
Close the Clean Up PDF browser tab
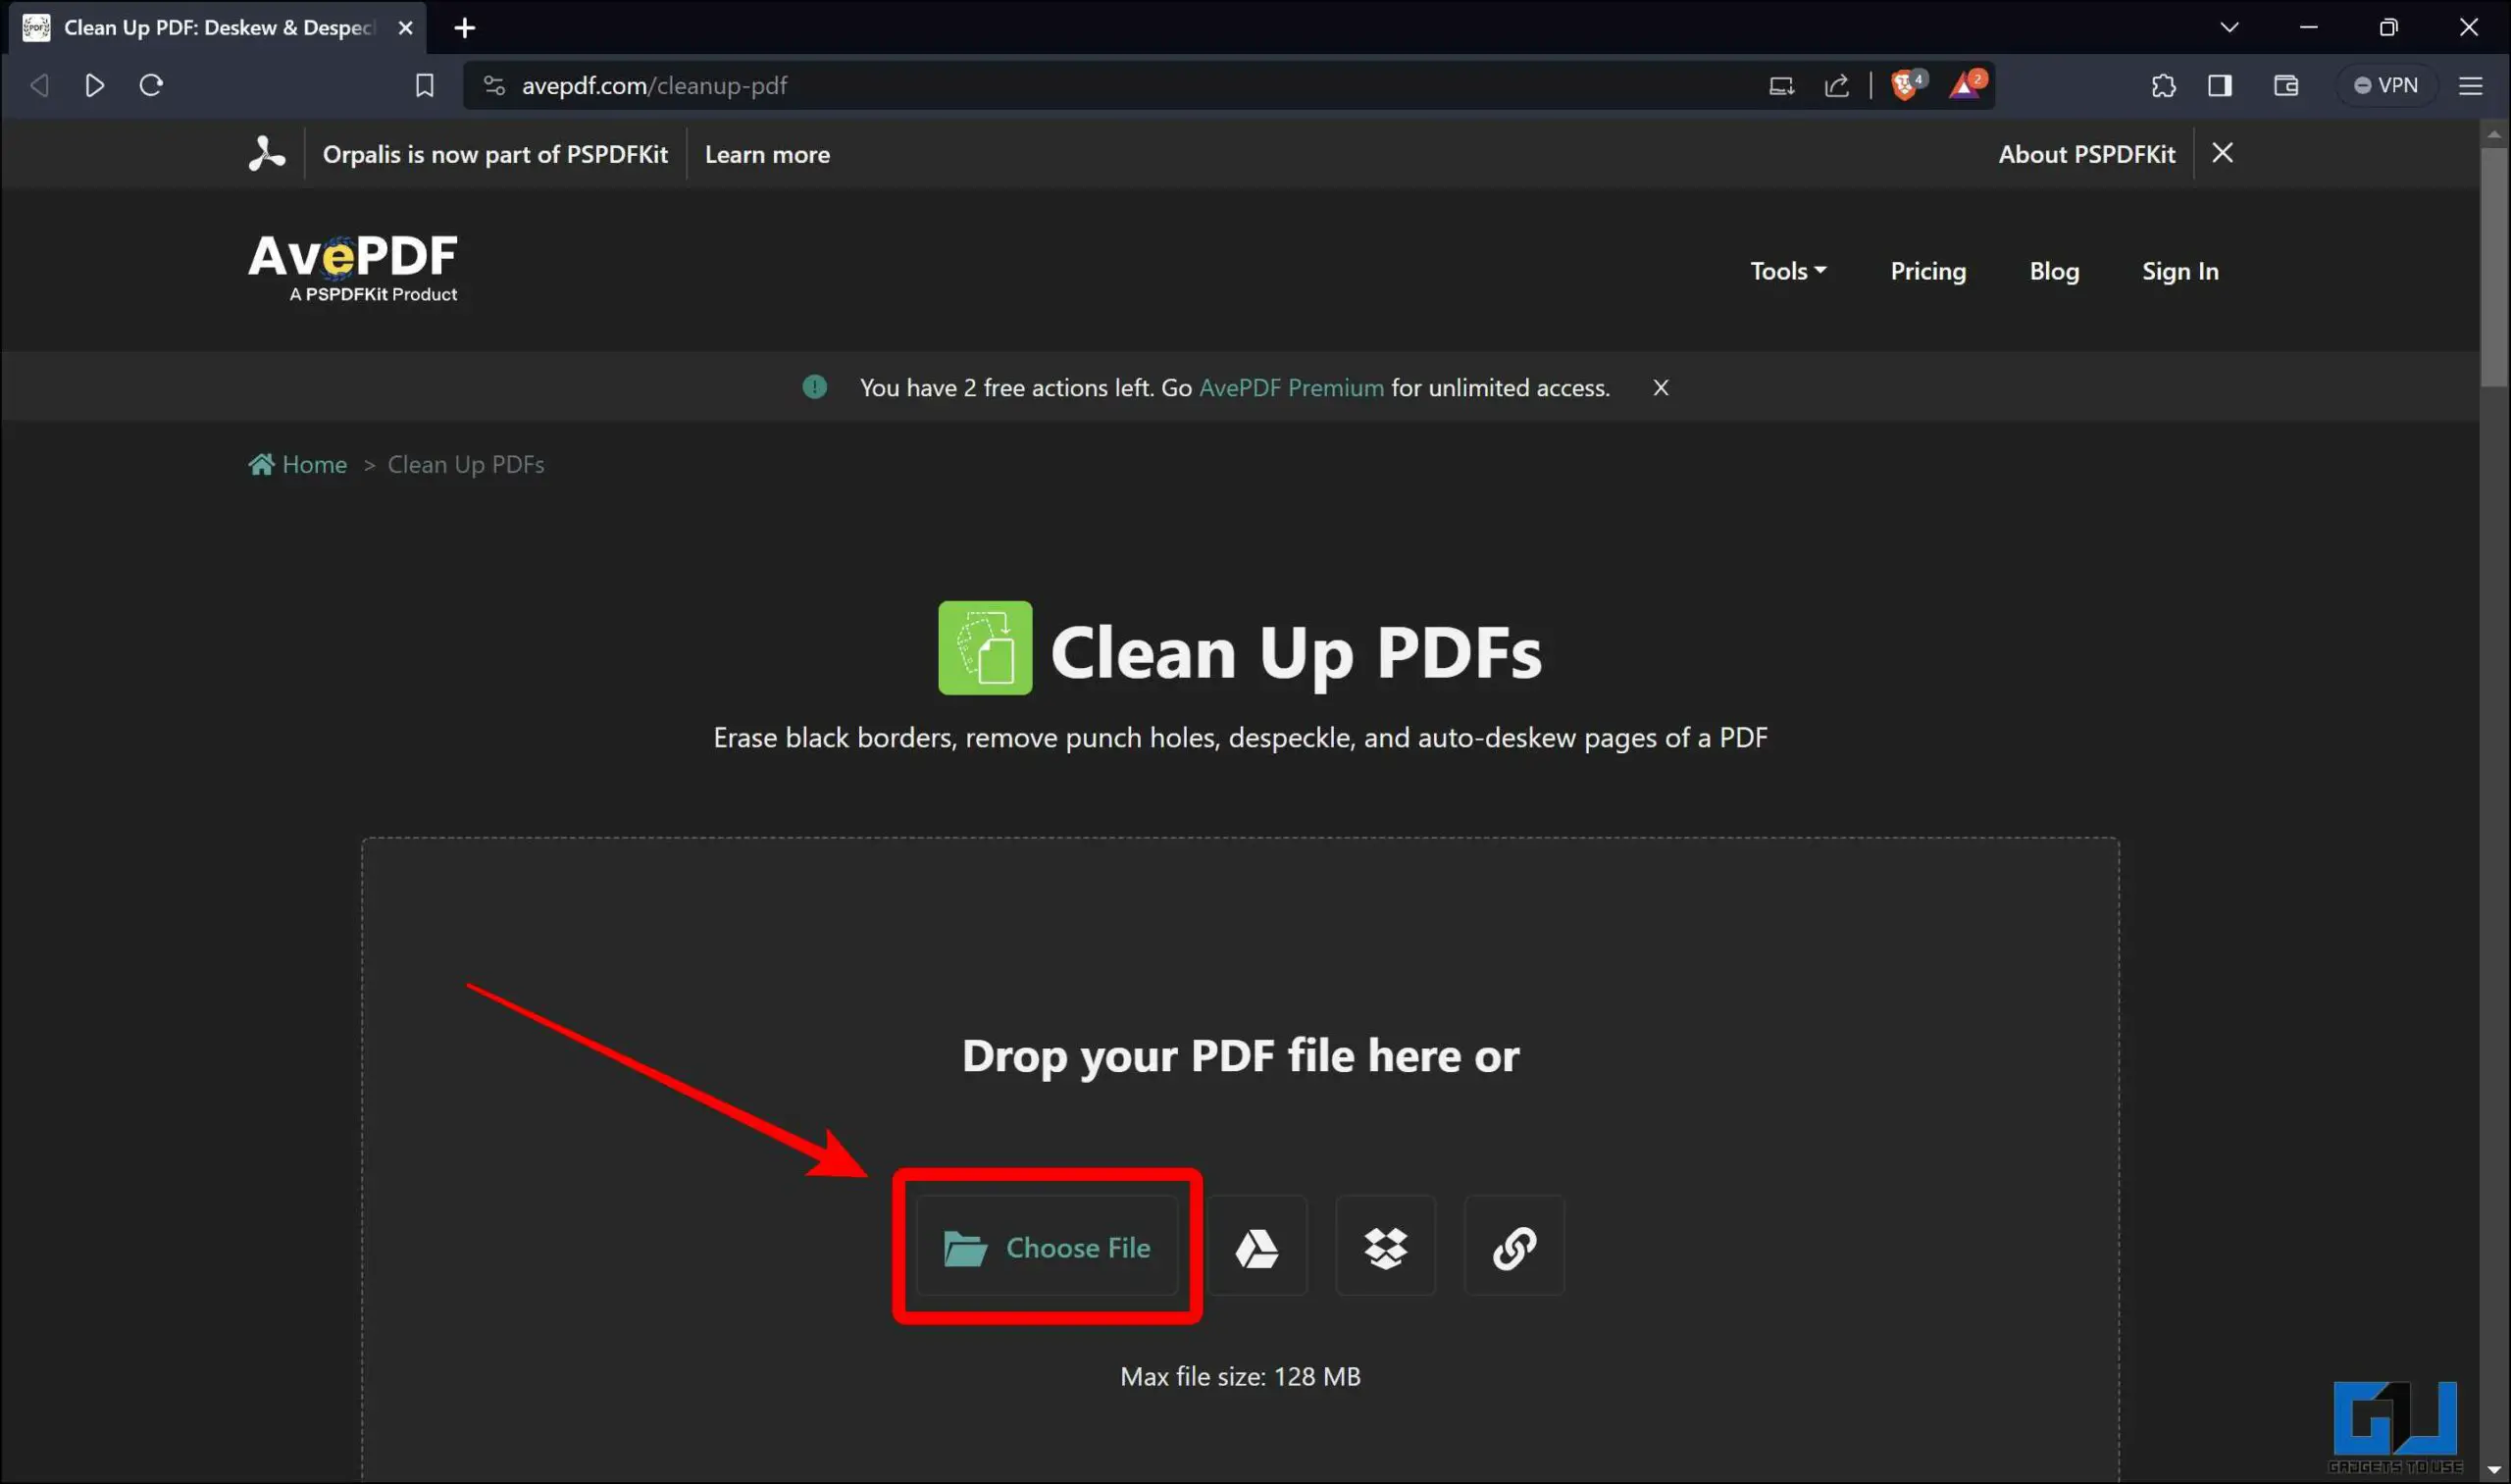pos(405,28)
